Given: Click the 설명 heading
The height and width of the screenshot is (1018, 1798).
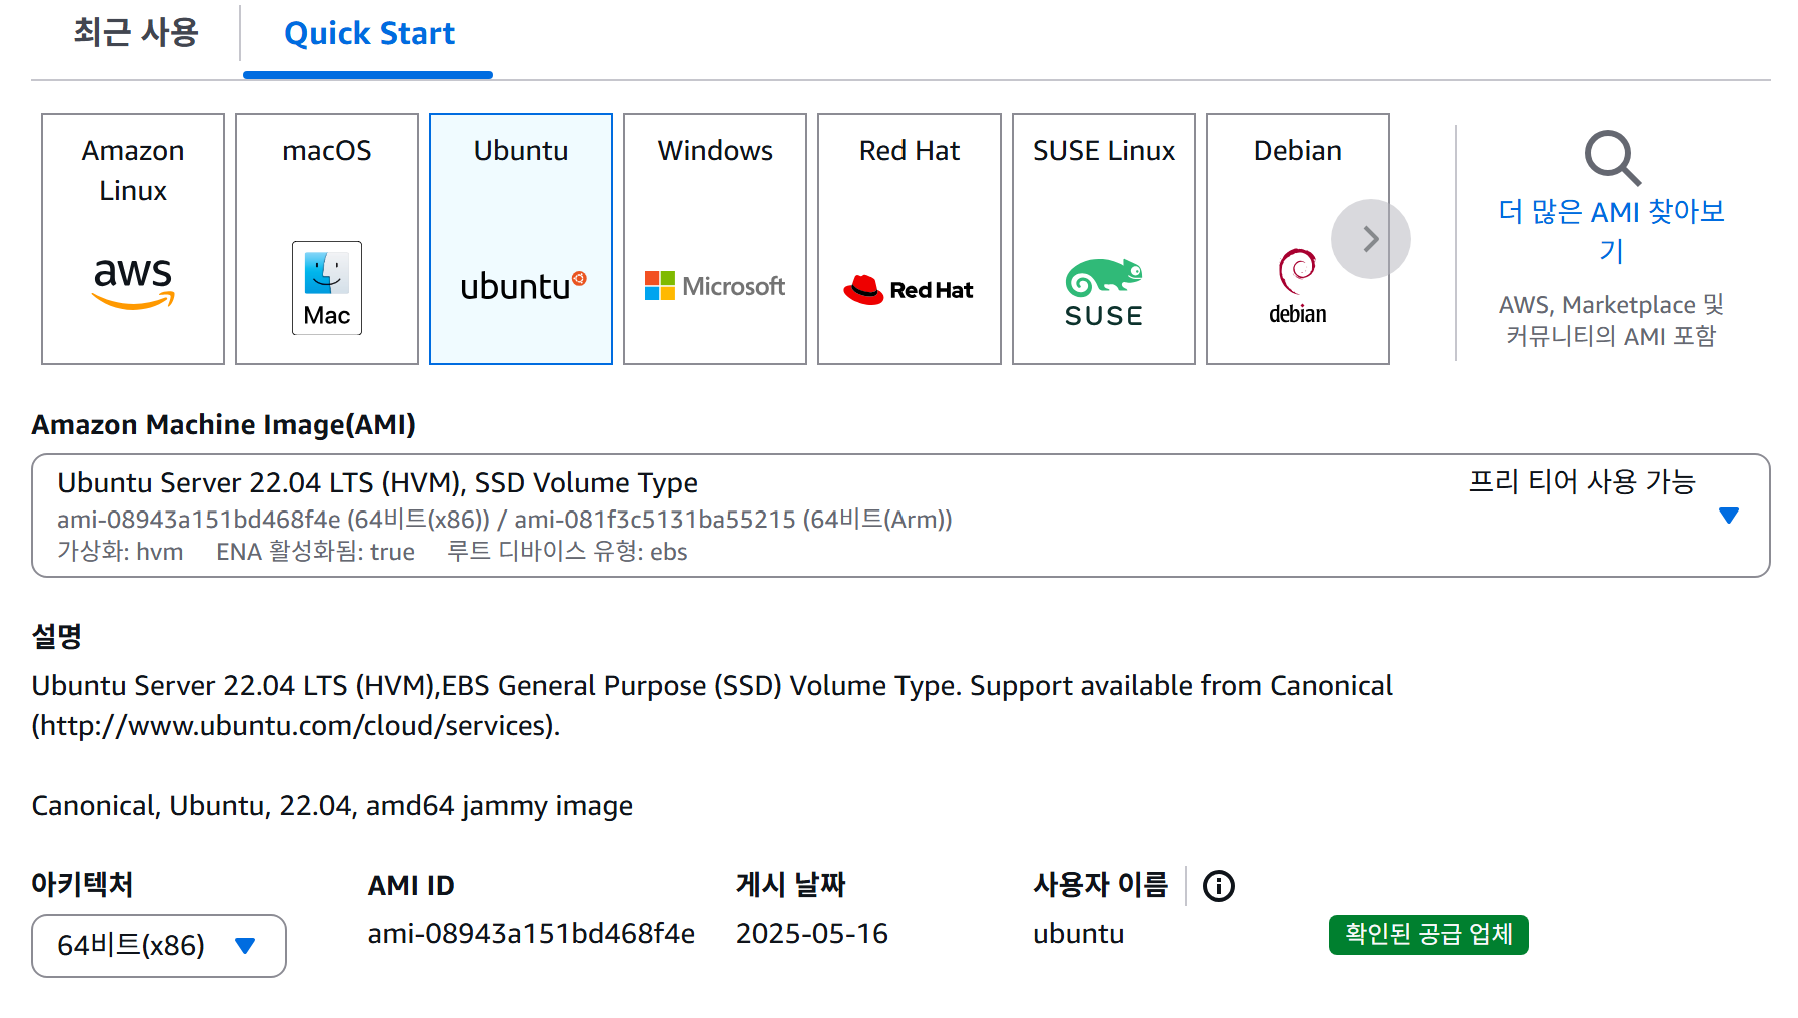Looking at the screenshot, I should tap(56, 636).
